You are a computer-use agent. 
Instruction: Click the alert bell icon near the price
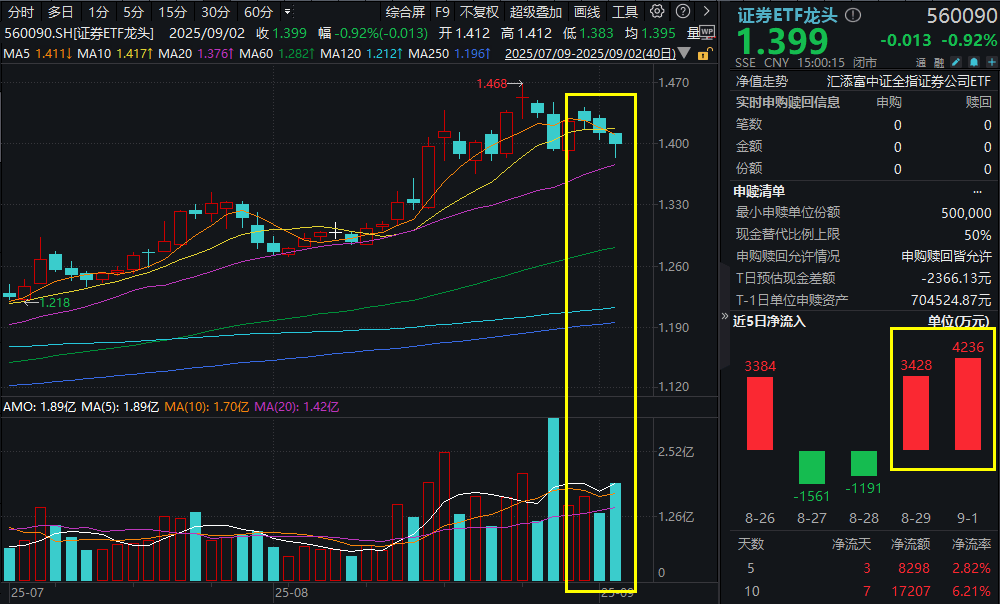pyautogui.click(x=973, y=62)
